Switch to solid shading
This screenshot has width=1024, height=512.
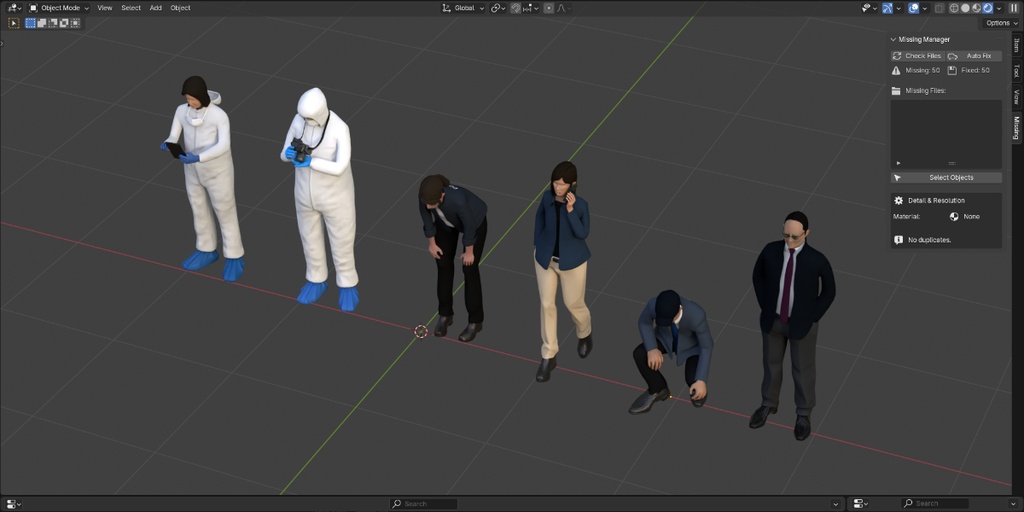(x=965, y=8)
